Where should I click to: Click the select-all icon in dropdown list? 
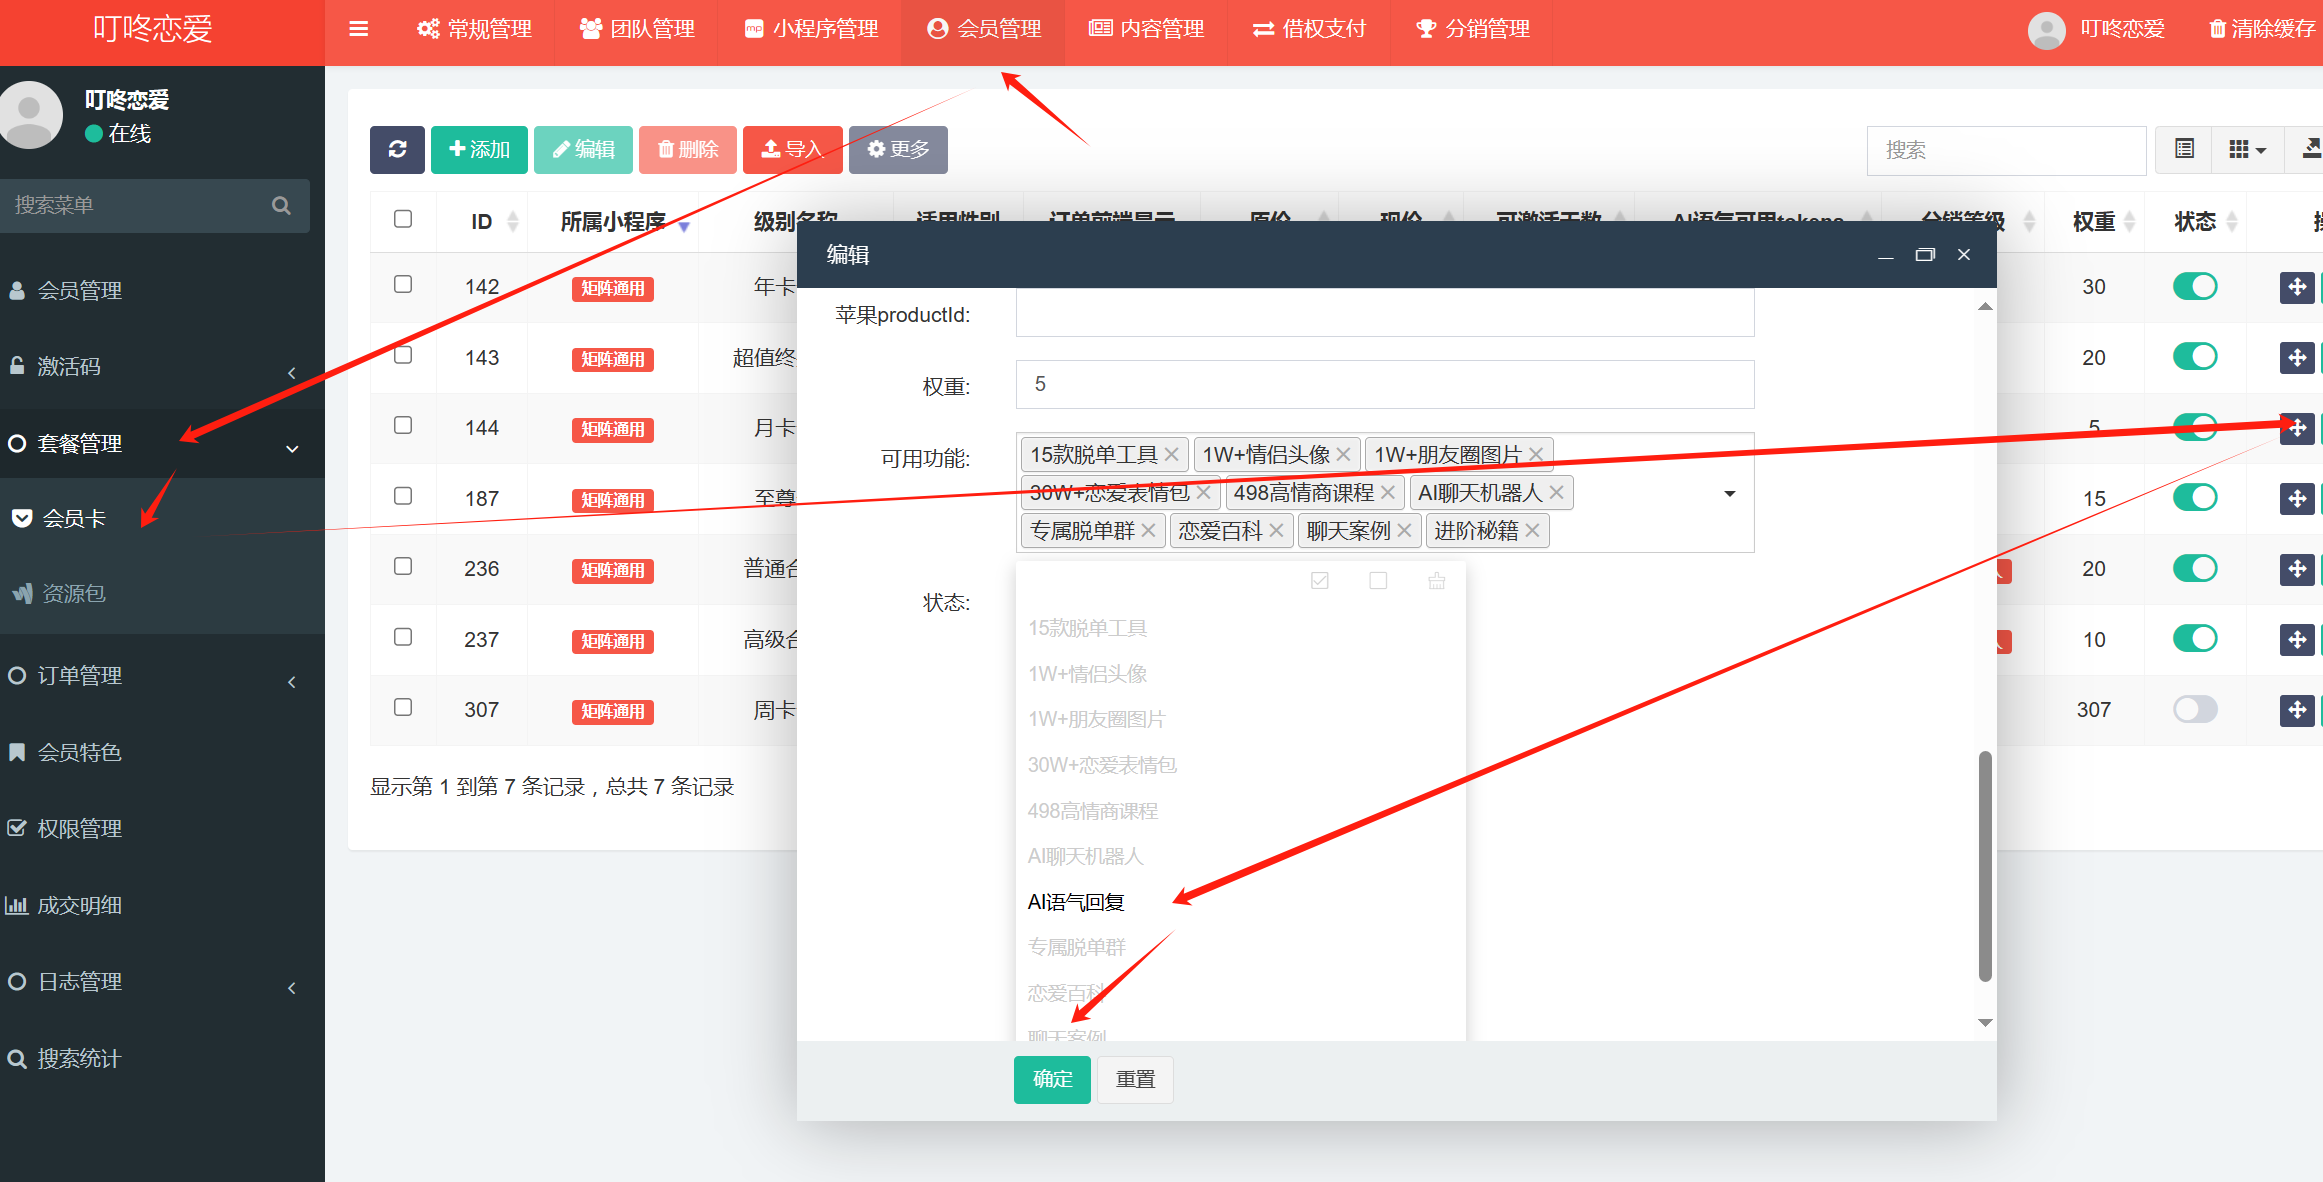[x=1320, y=581]
